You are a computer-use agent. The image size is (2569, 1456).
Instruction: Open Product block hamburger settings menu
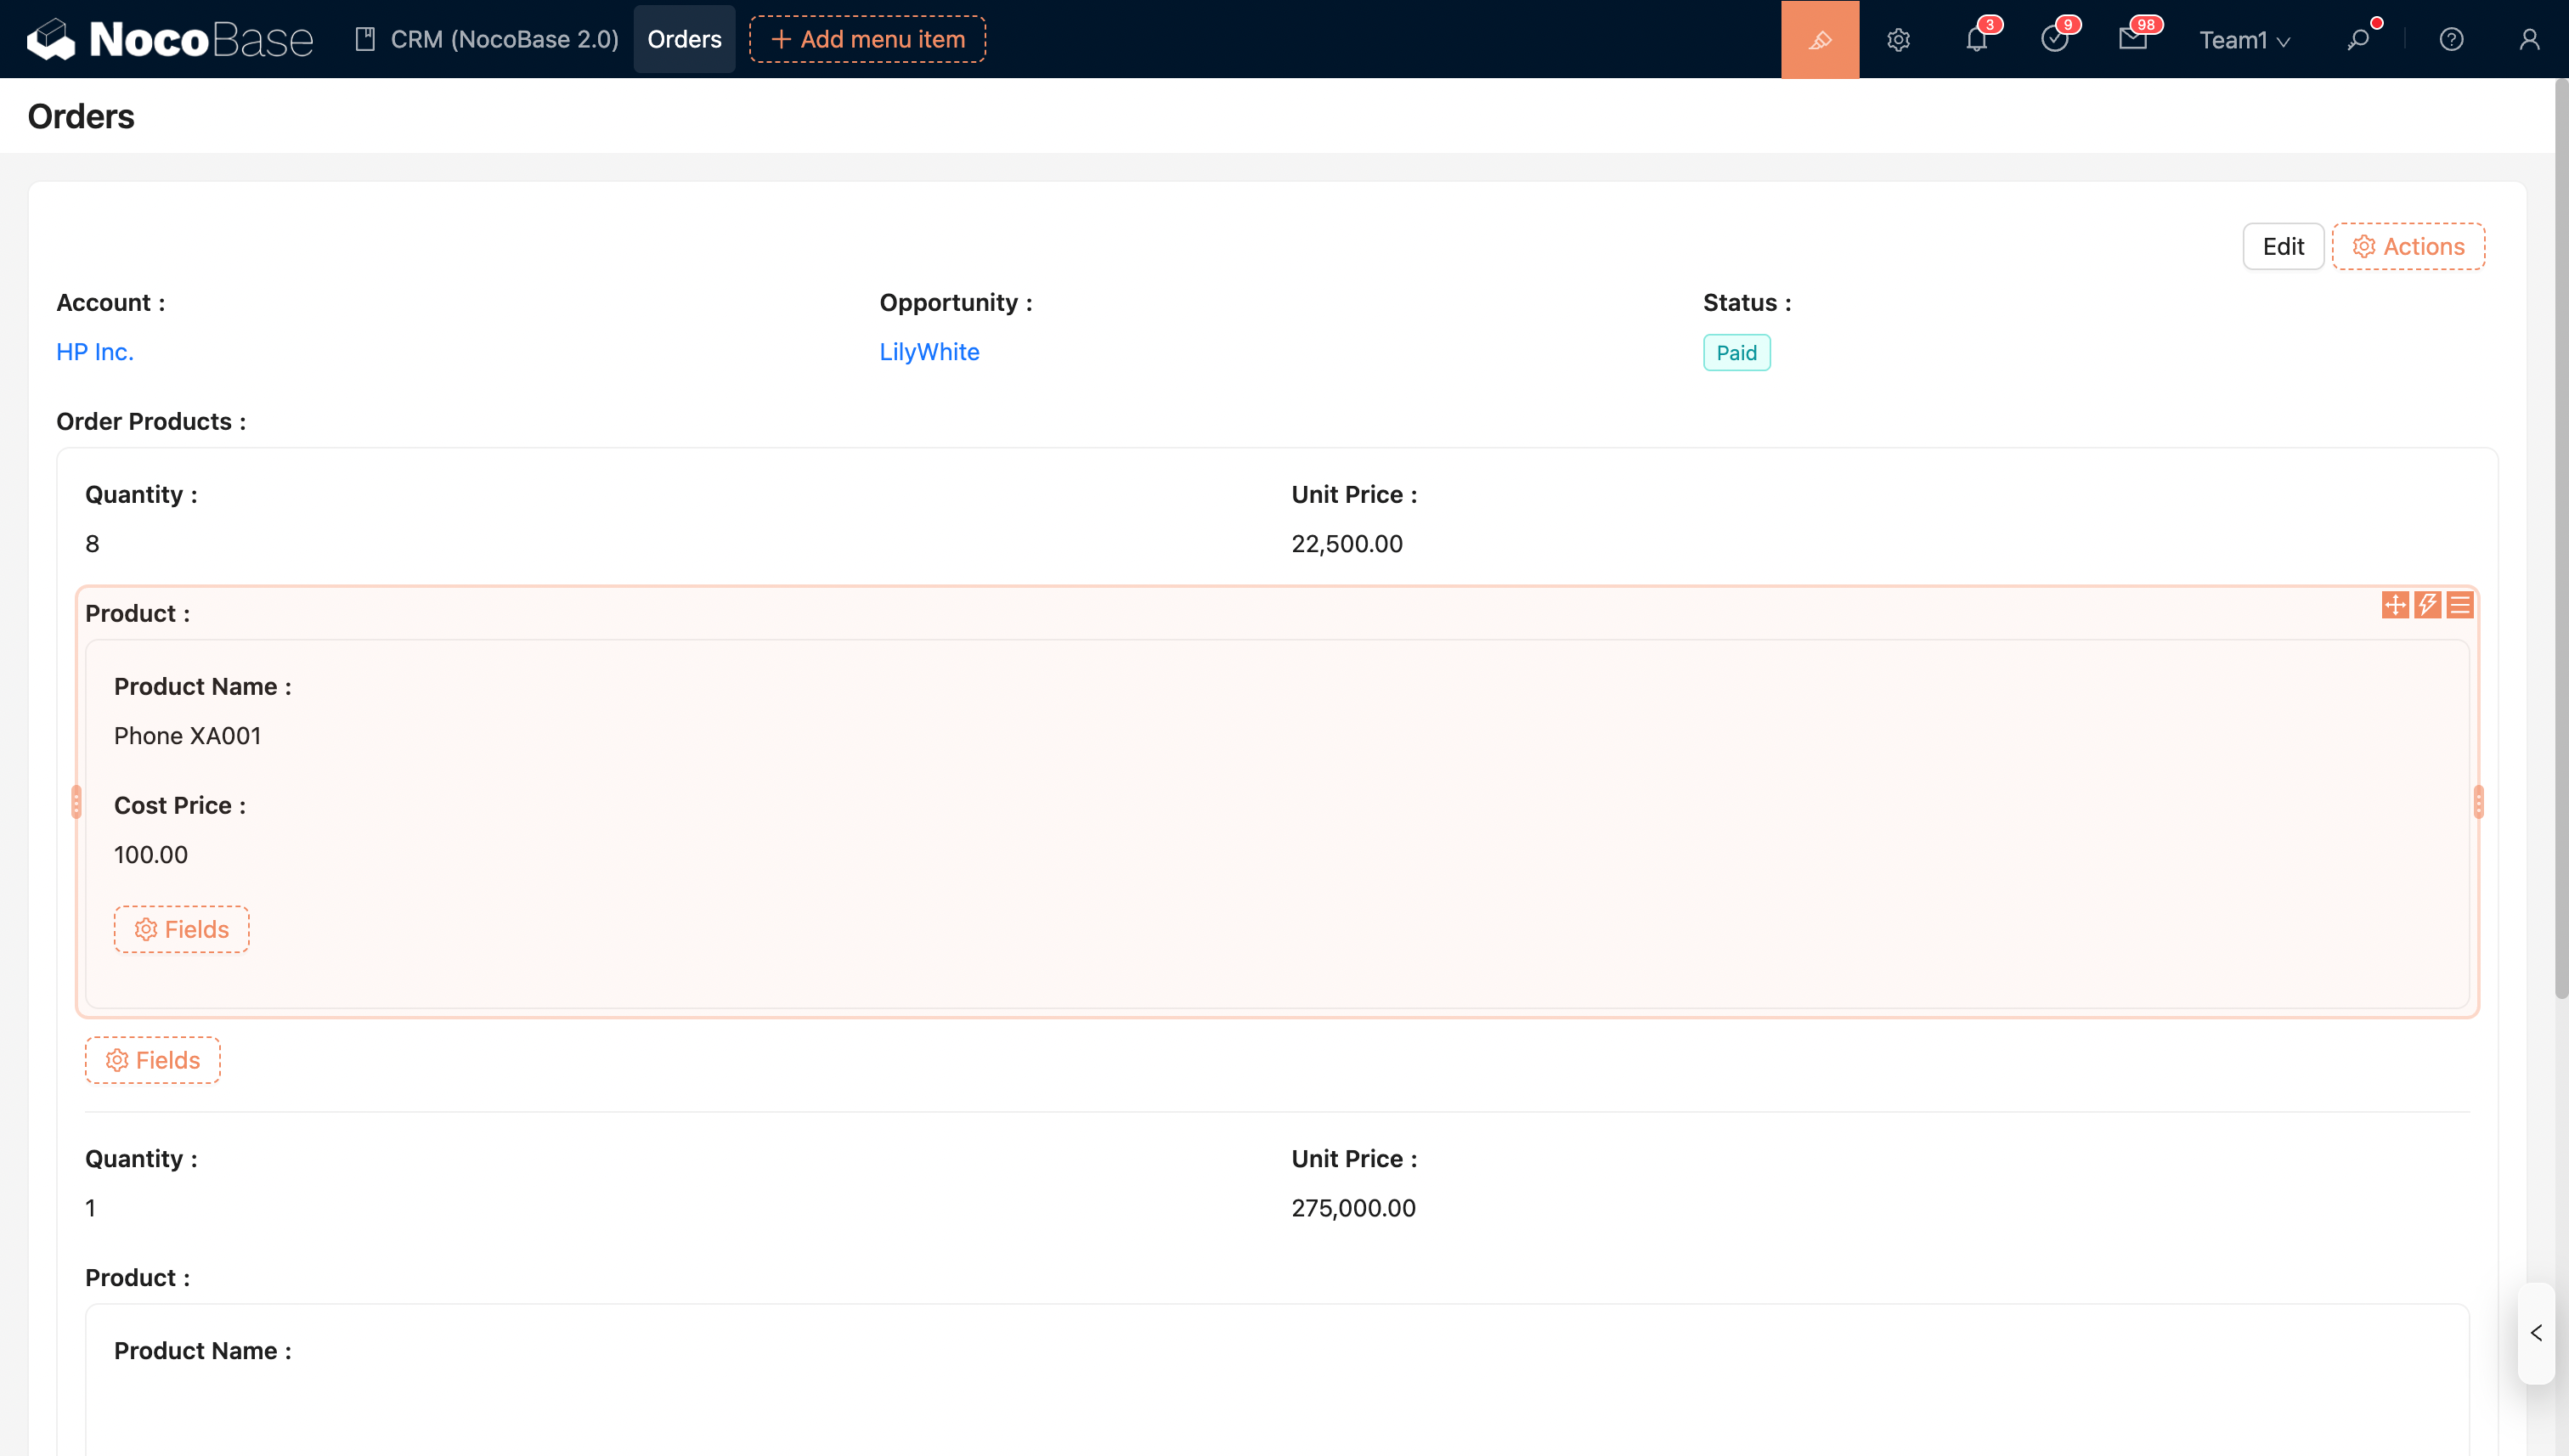2460,605
